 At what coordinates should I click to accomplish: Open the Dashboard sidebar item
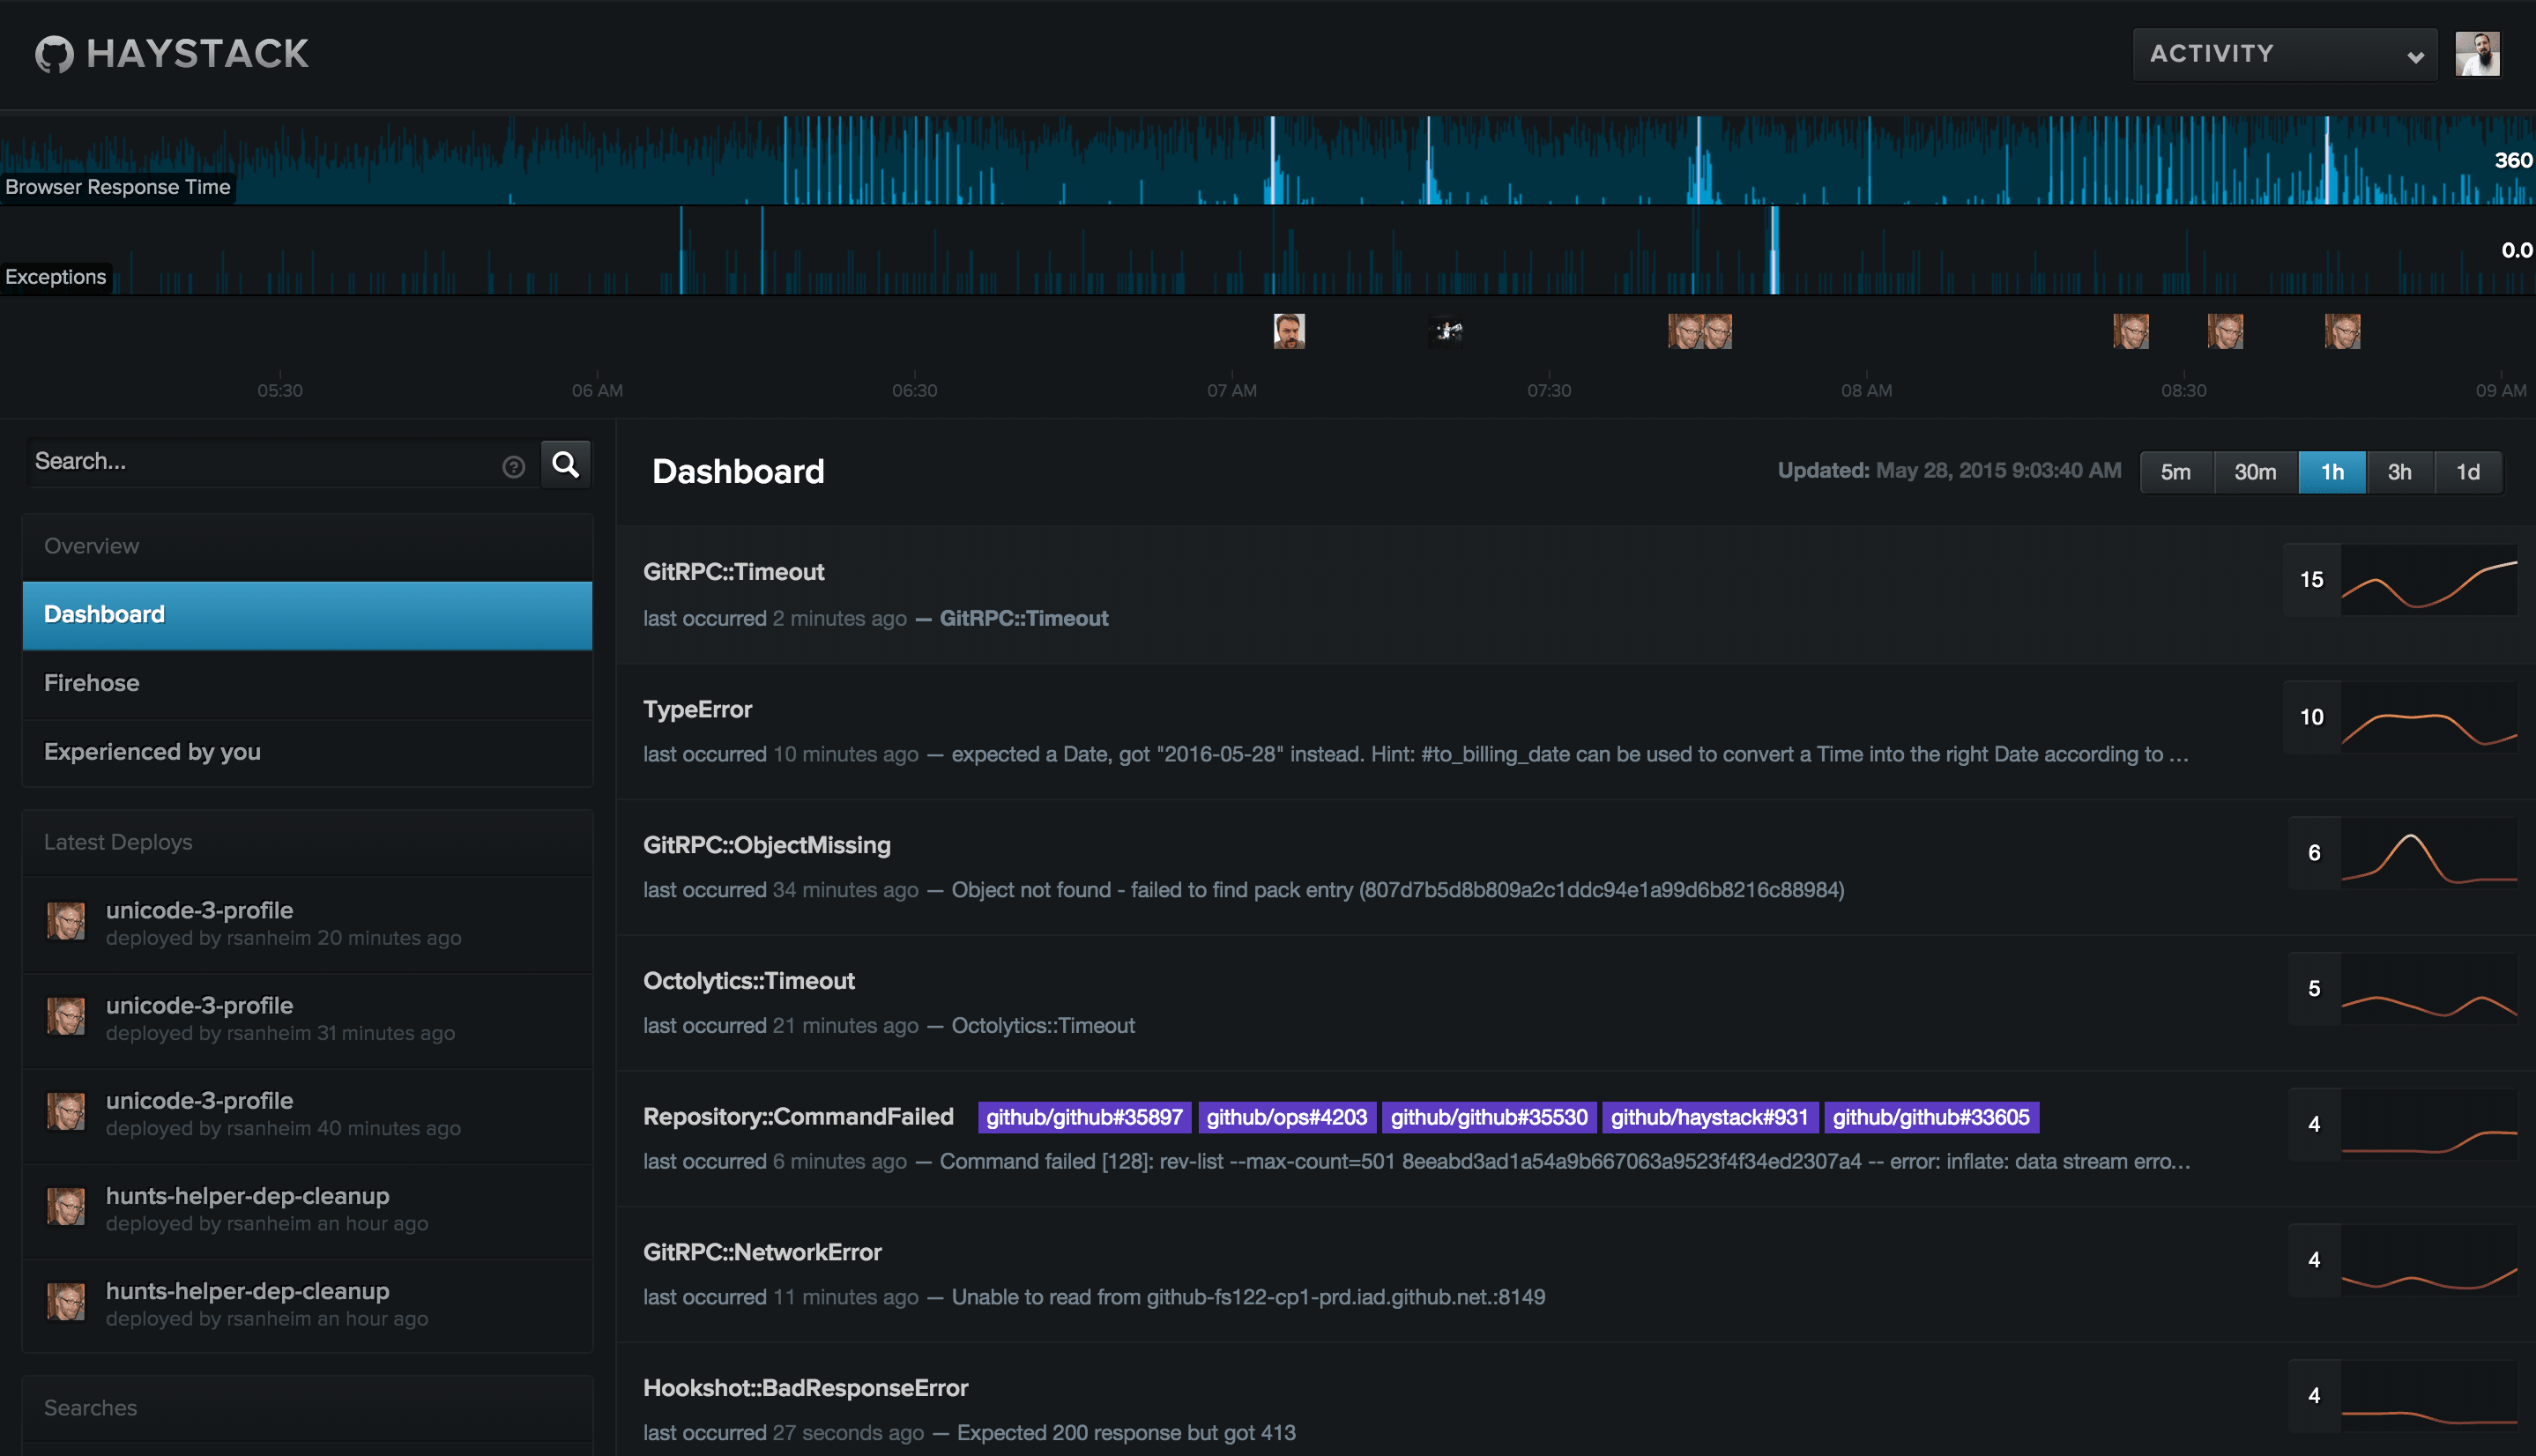click(307, 615)
